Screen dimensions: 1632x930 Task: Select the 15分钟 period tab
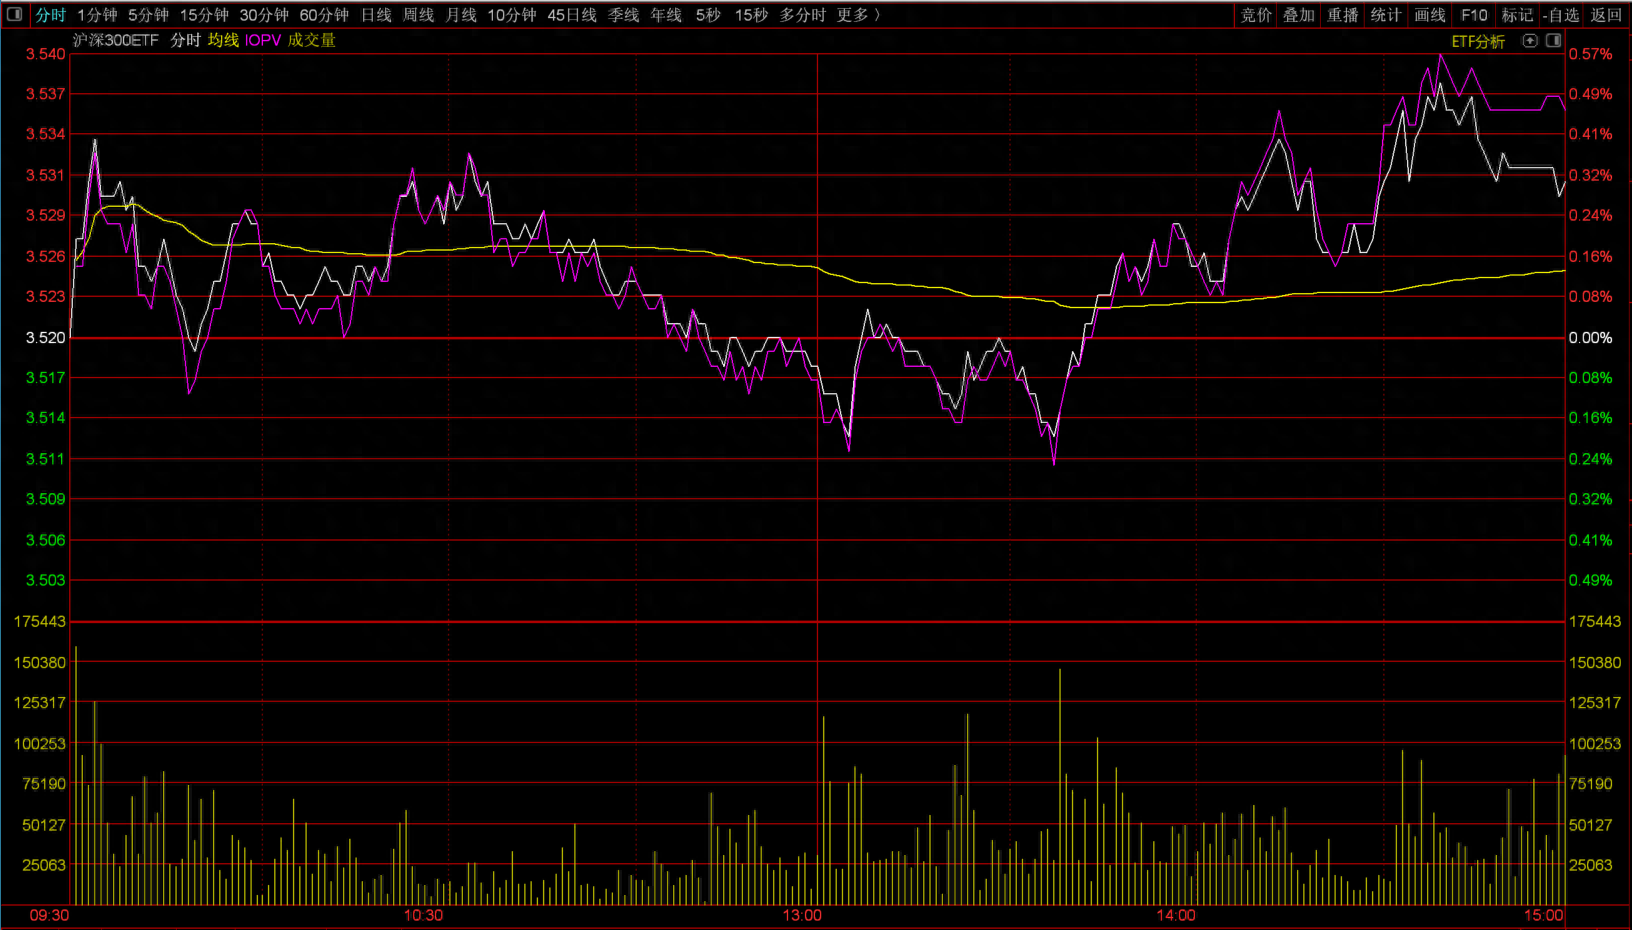tap(204, 15)
